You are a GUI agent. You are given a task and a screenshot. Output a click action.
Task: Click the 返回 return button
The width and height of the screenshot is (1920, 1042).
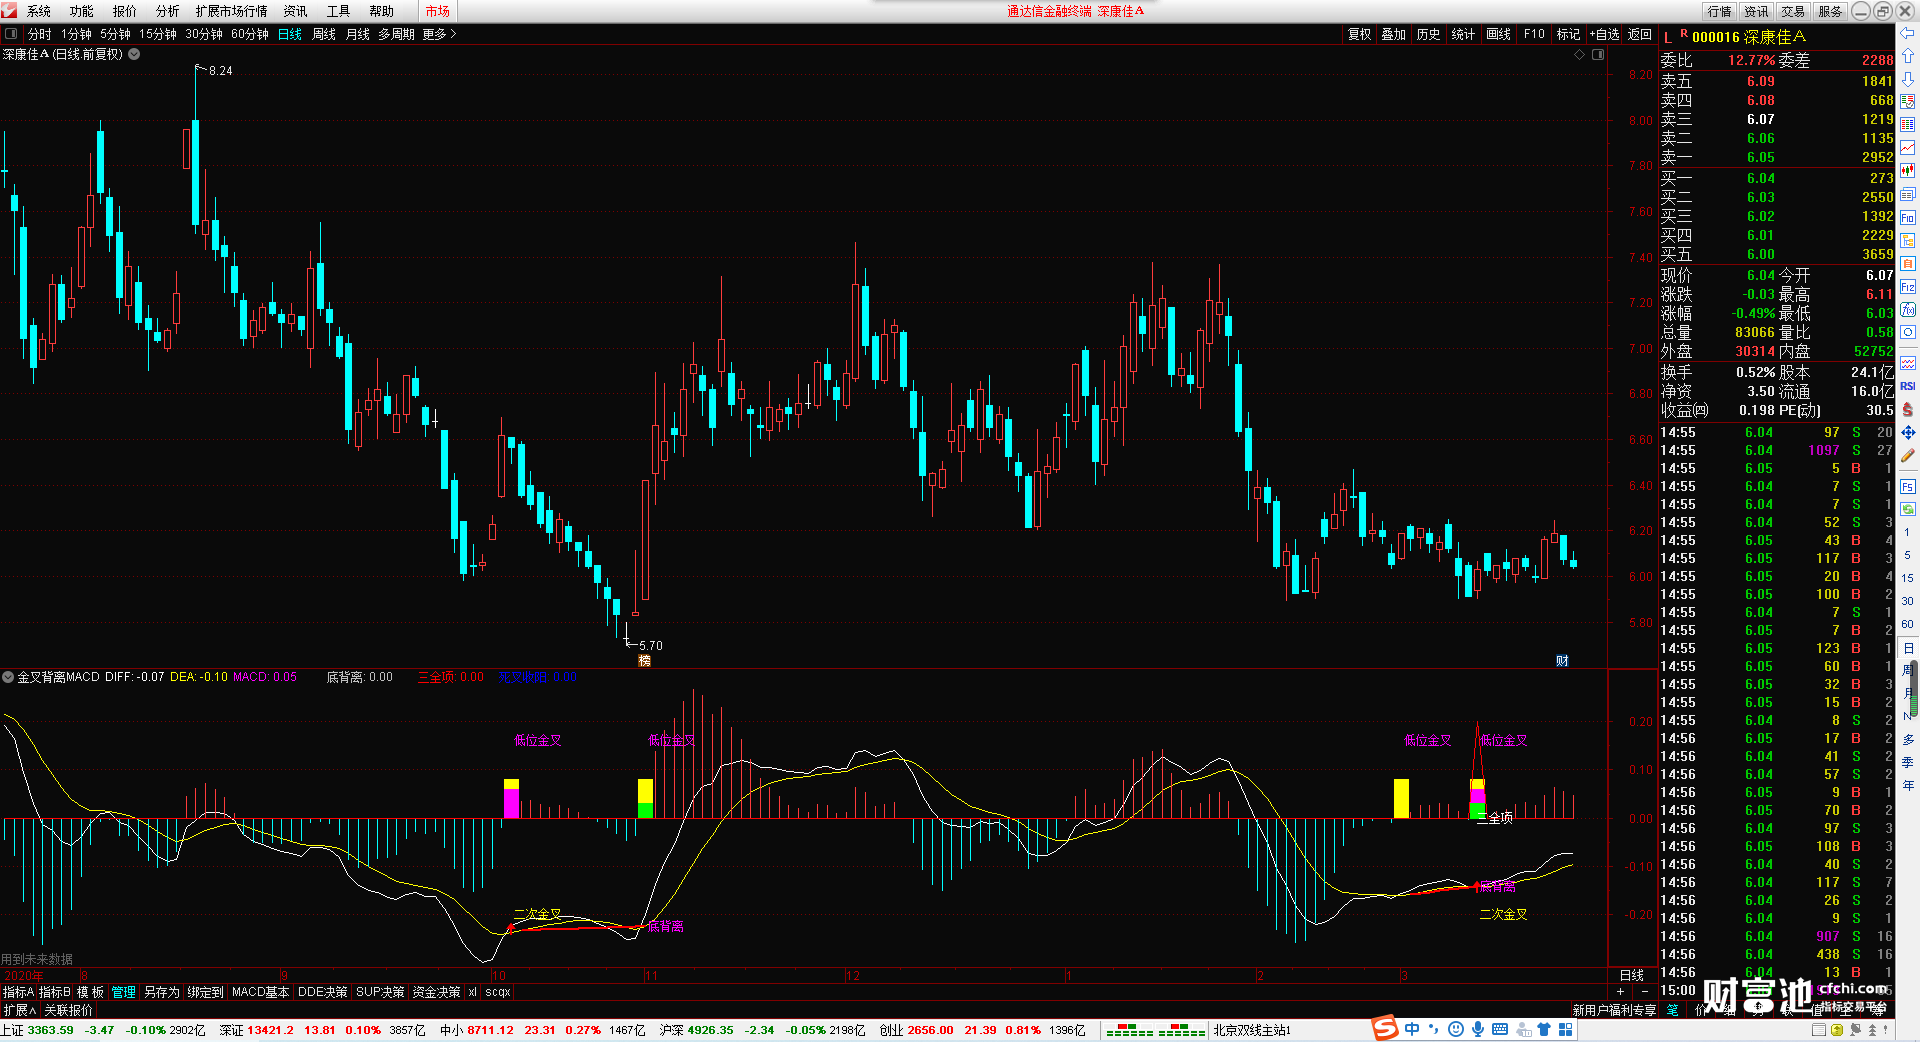pos(1640,34)
